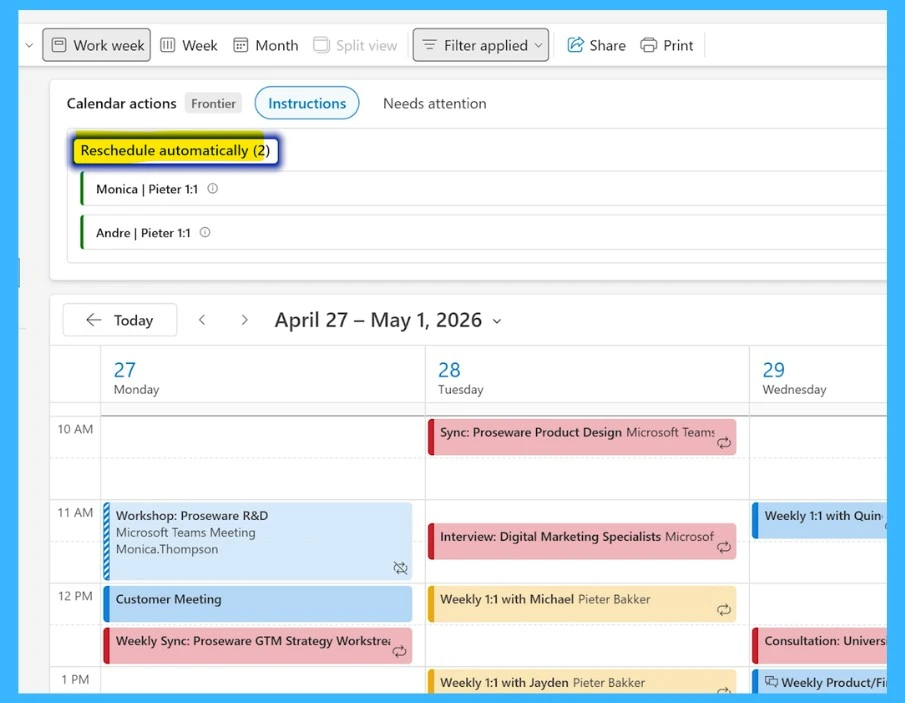This screenshot has width=905, height=703.
Task: Select the Instructions tab
Action: click(x=307, y=103)
